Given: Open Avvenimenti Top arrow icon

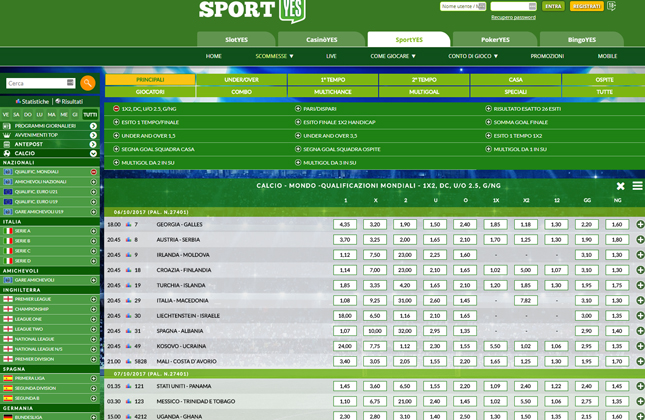Looking at the screenshot, I should pos(93,135).
